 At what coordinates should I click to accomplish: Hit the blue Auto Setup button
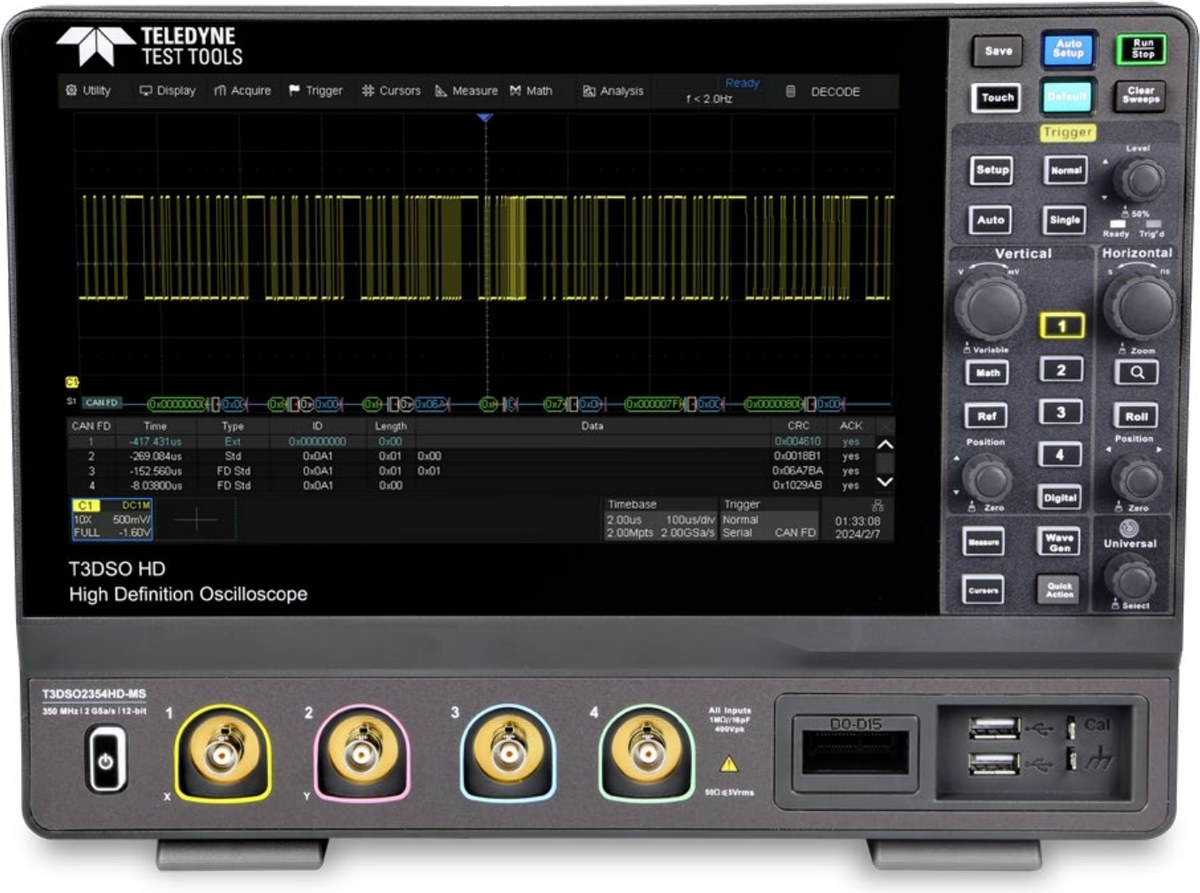(x=1068, y=49)
